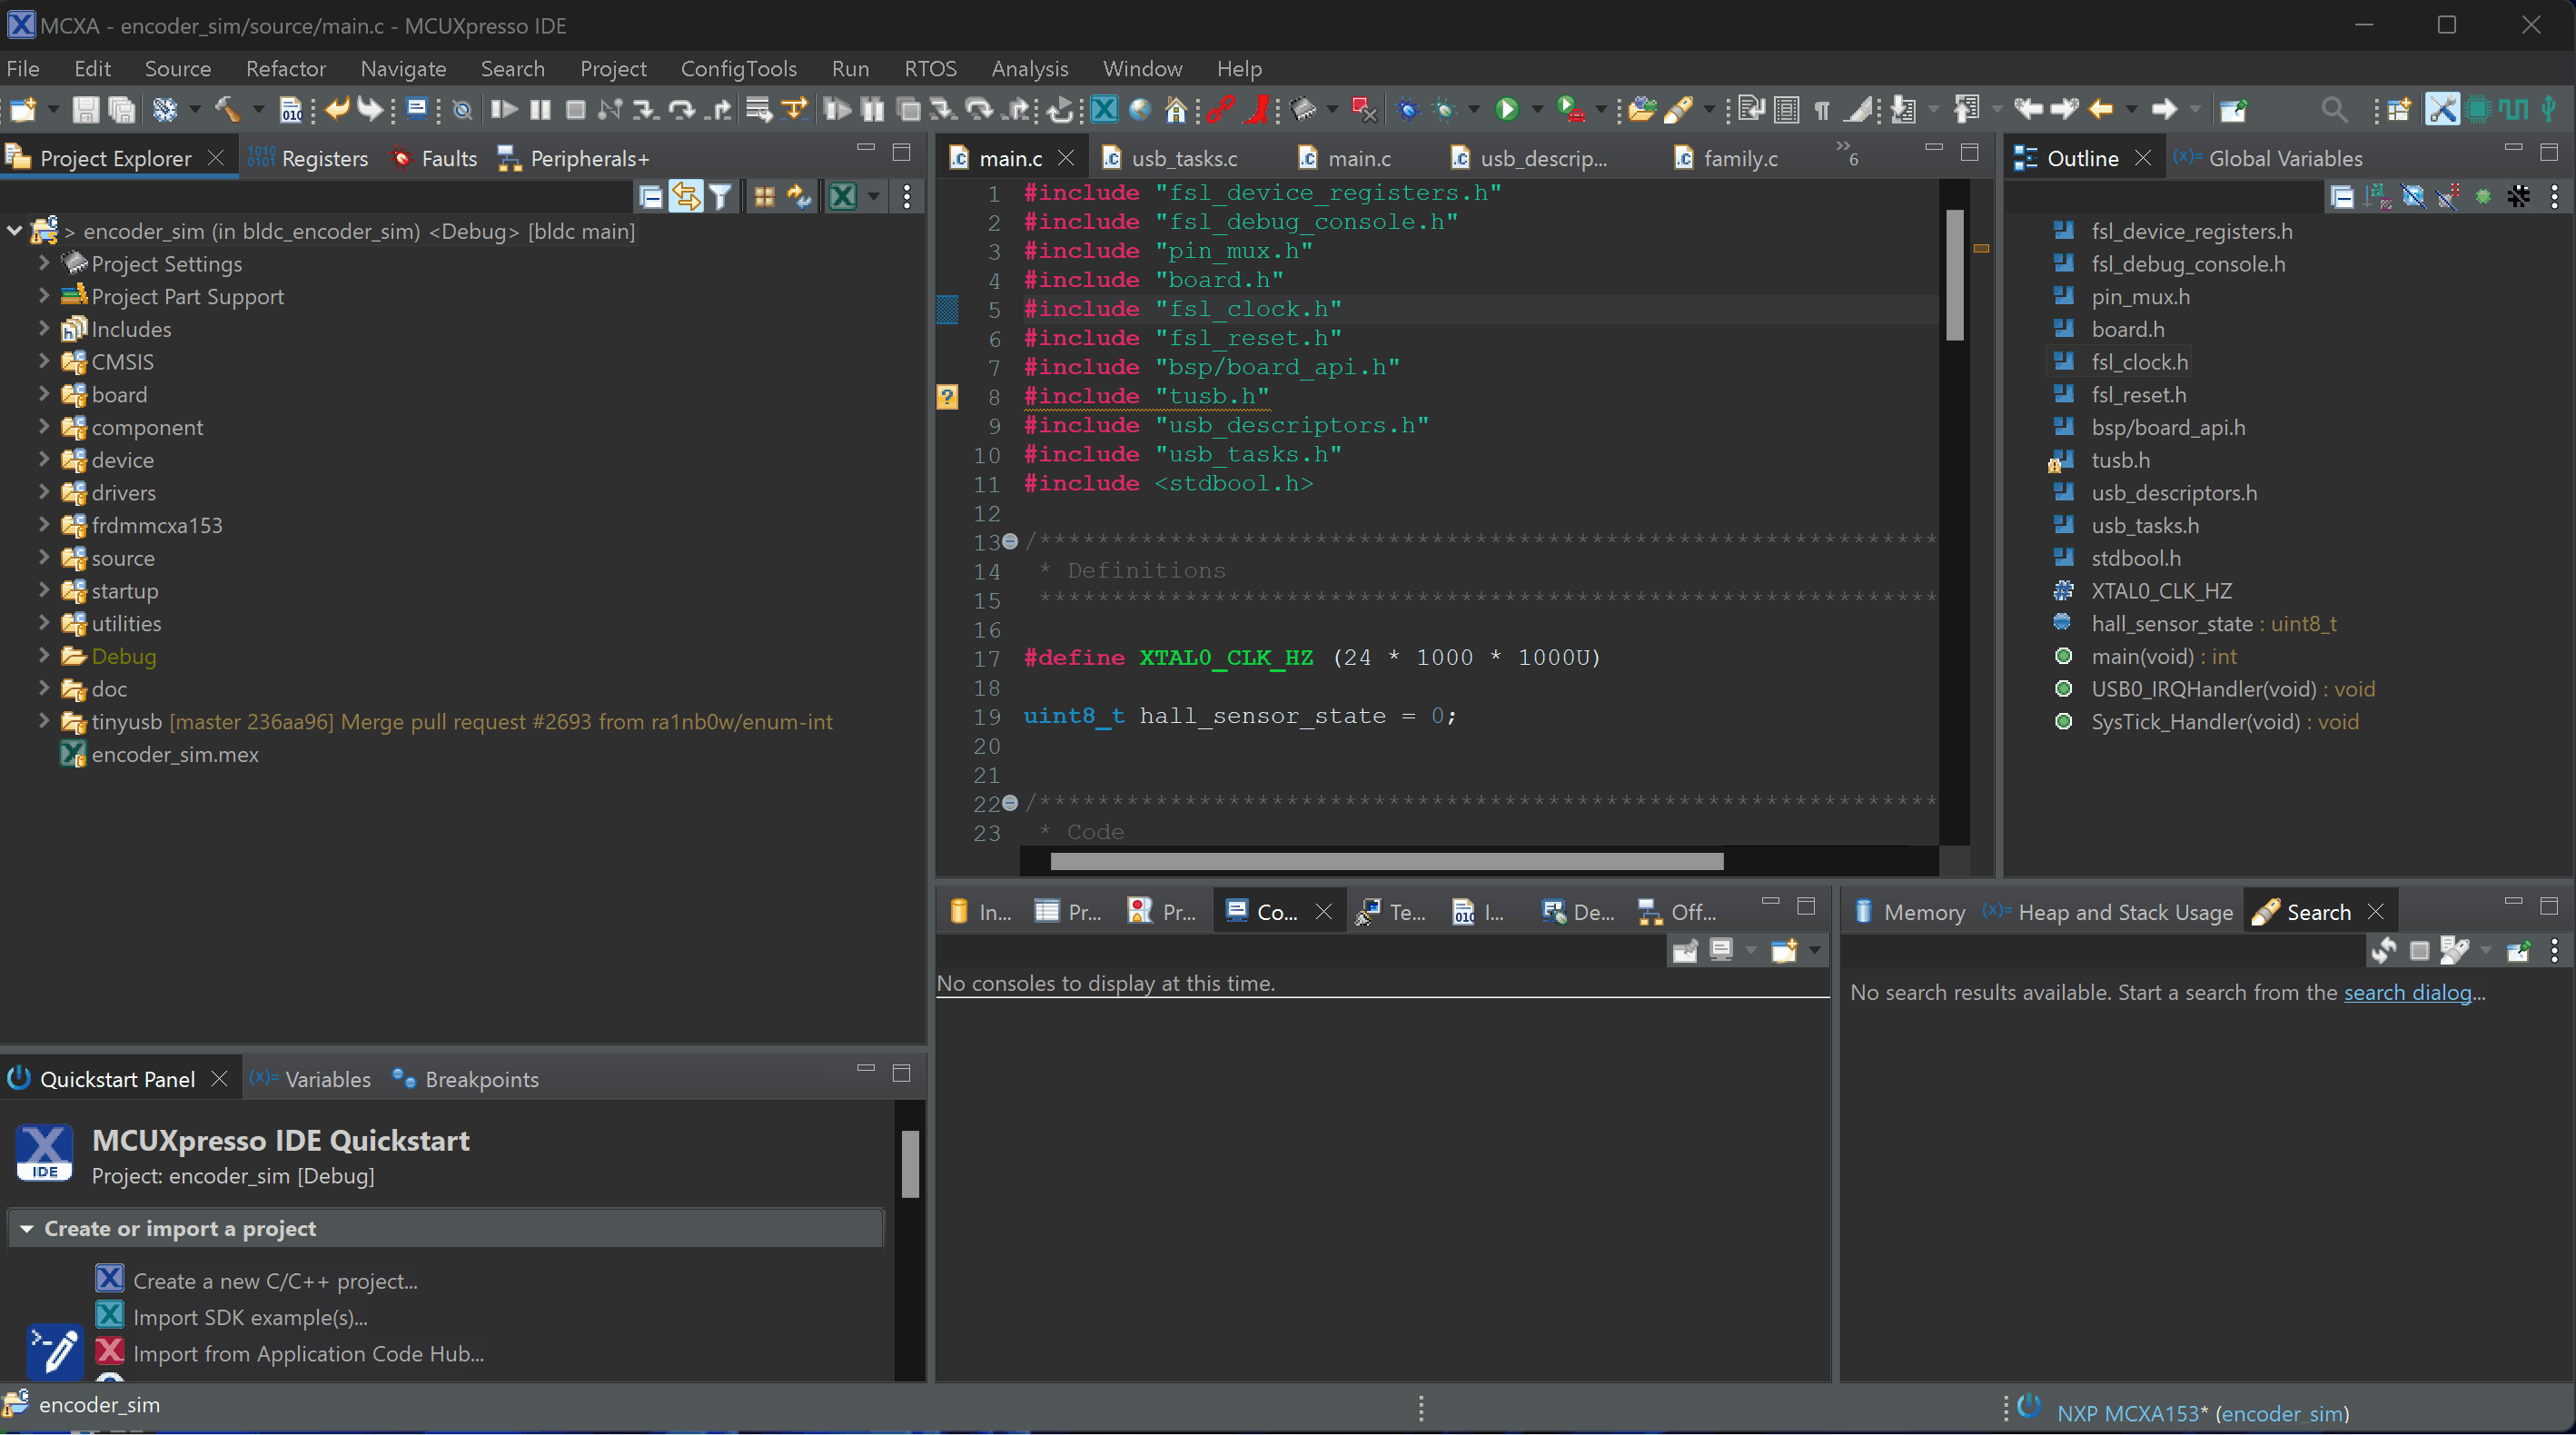The image size is (2576, 1435).
Task: Switch to the usb_tasks.c editor tab
Action: [x=1183, y=158]
